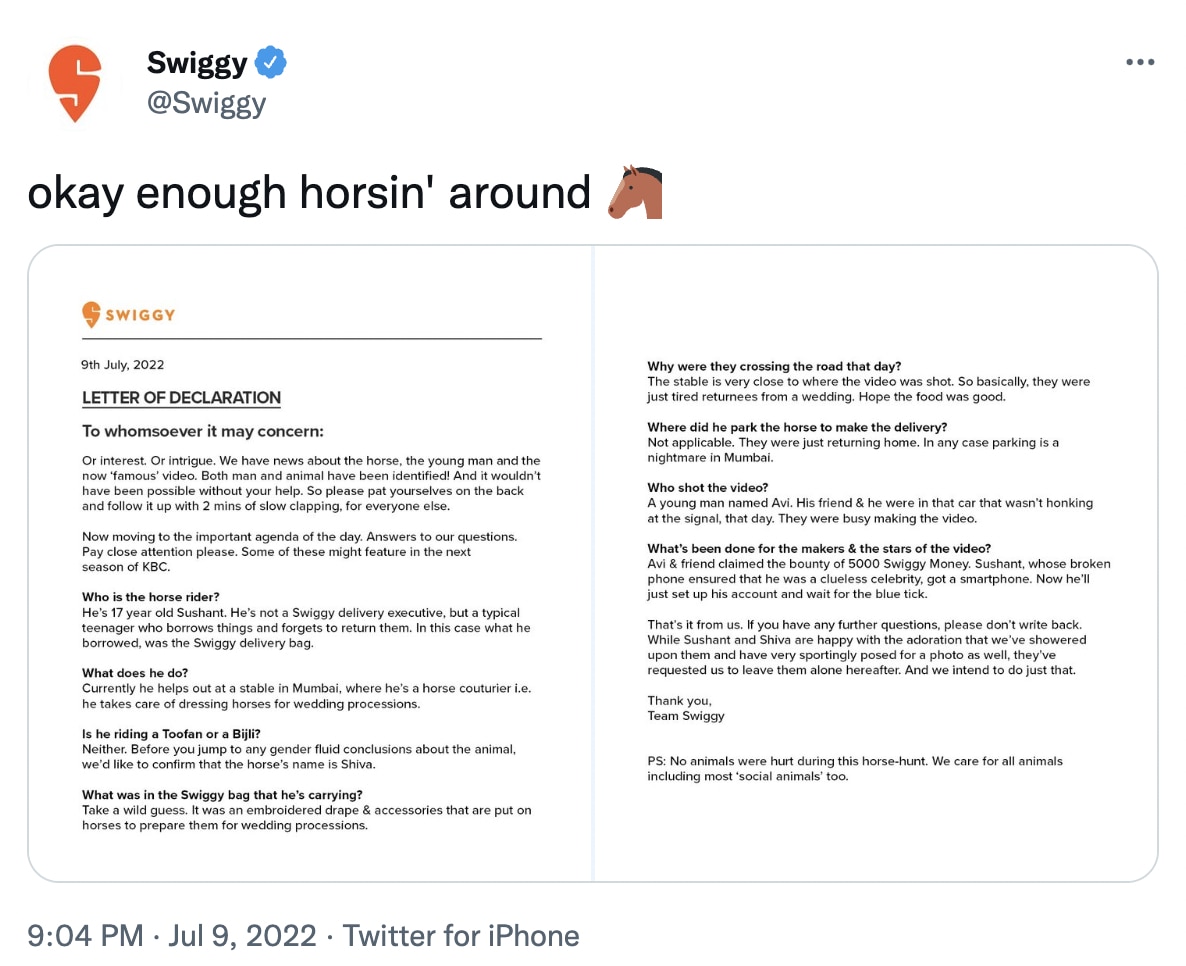This screenshot has width=1186, height=966.
Task: Open the three-dot more options menu
Action: (1139, 62)
